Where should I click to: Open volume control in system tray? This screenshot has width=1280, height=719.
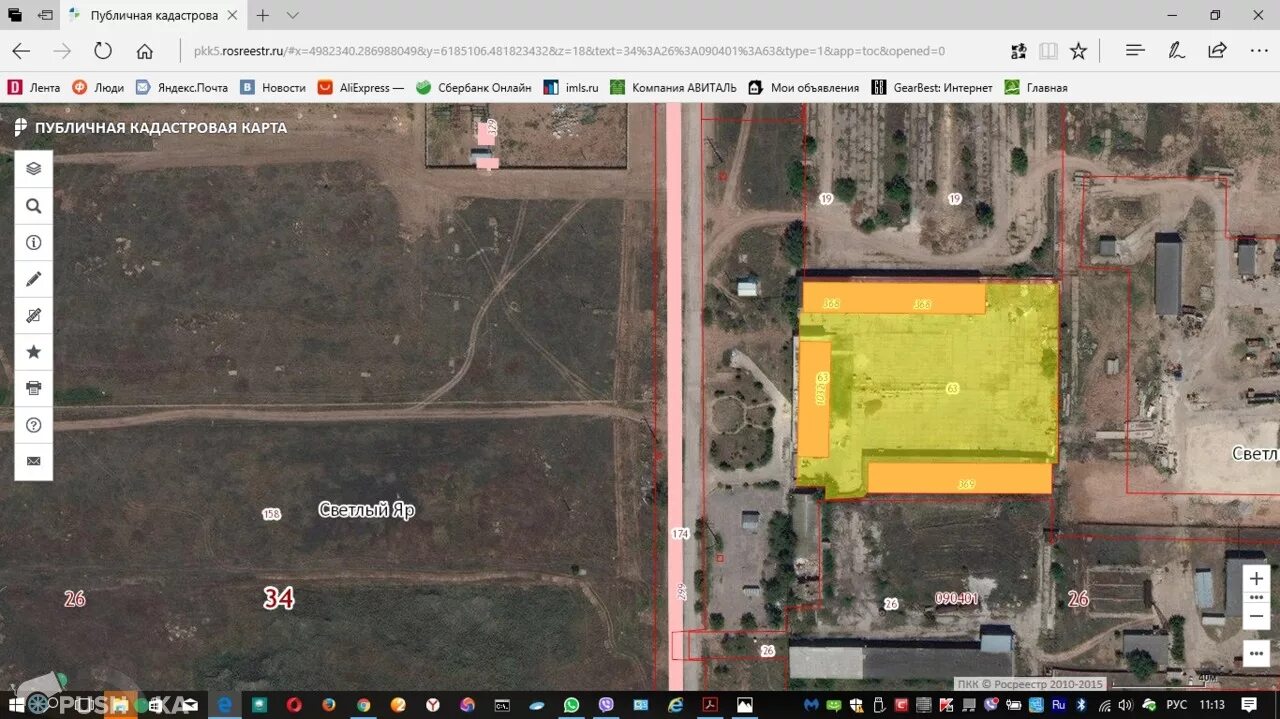click(x=1125, y=704)
